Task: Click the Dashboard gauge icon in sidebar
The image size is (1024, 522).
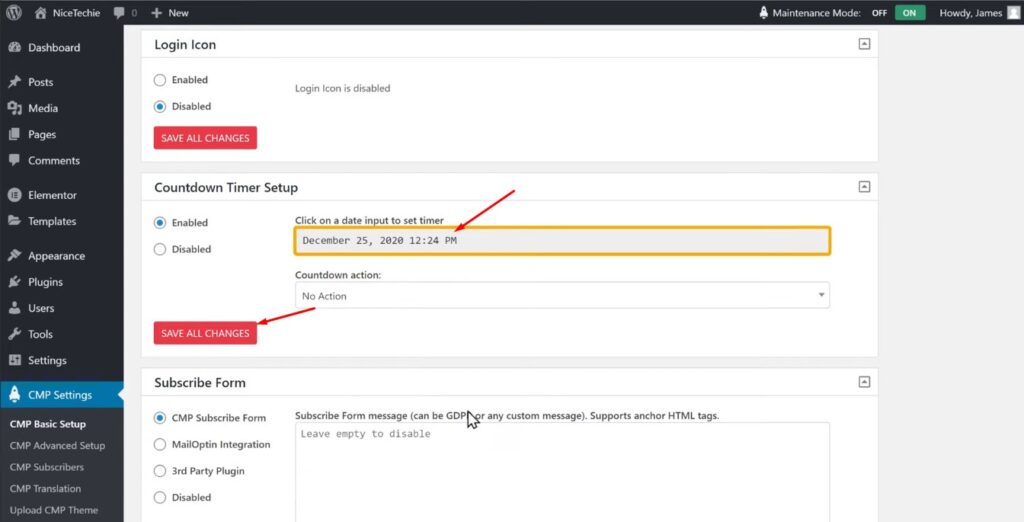Action: click(x=14, y=48)
